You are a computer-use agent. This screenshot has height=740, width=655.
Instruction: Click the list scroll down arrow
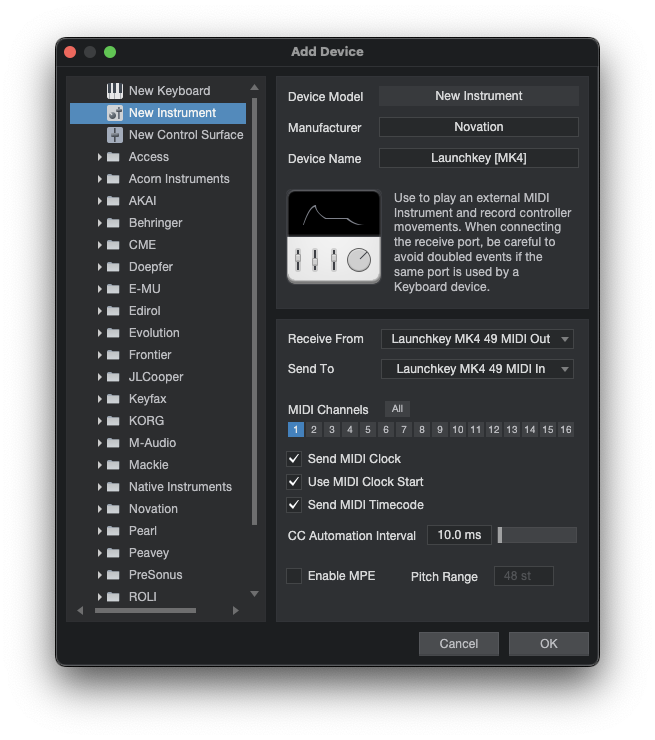click(254, 594)
